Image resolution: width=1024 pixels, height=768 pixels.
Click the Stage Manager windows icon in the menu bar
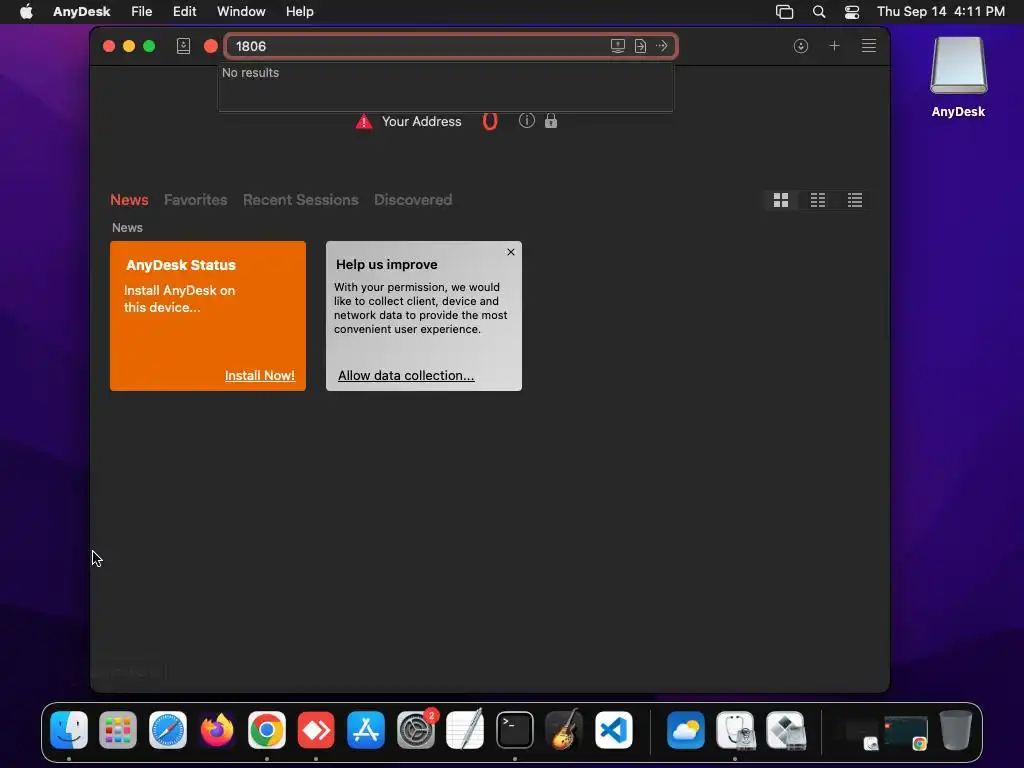pos(784,12)
